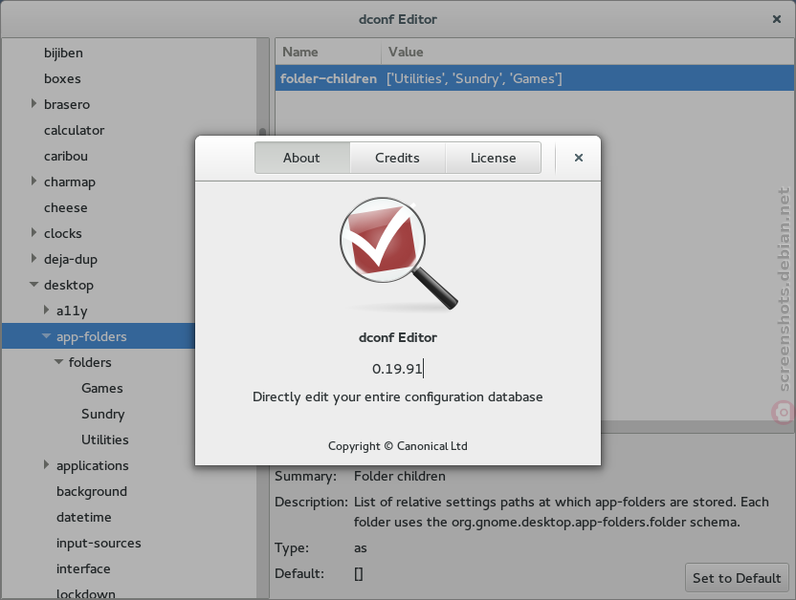The image size is (796, 600).
Task: Select cheese in the tree
Action: point(65,208)
